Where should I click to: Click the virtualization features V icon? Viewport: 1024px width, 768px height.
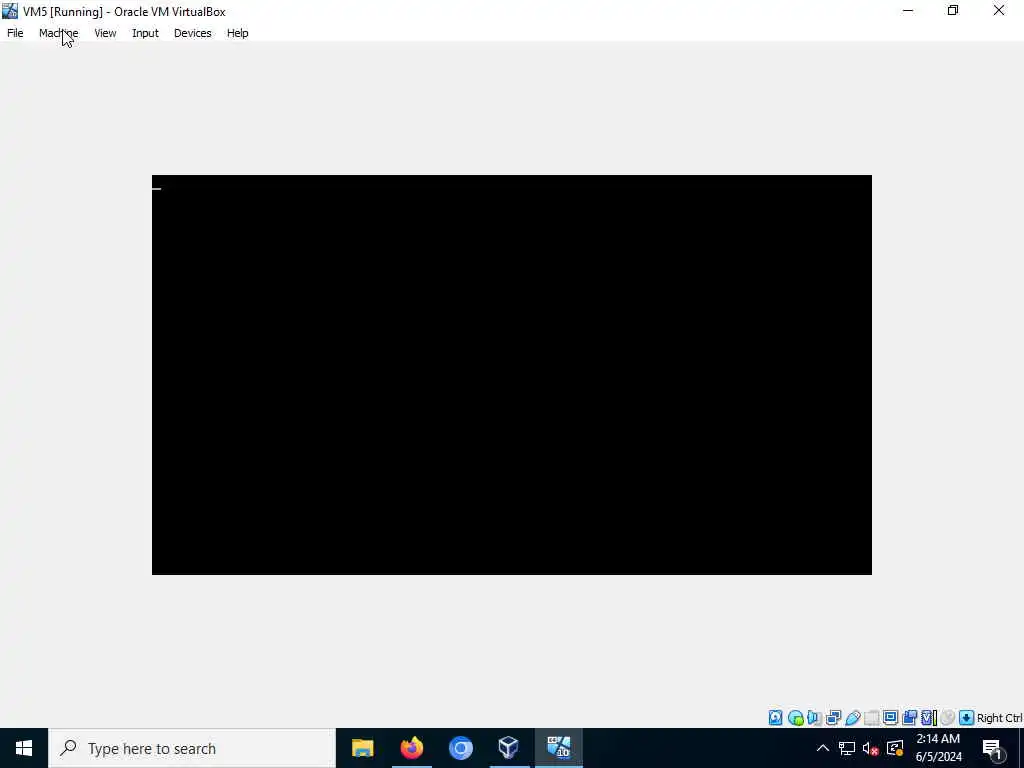pos(929,718)
